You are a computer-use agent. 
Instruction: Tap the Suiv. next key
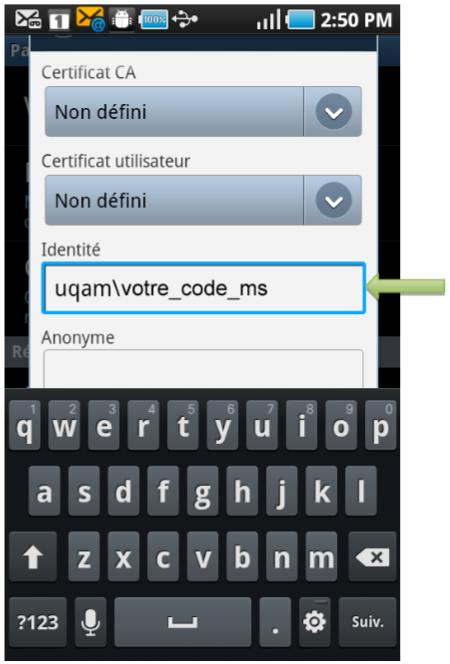coord(367,621)
